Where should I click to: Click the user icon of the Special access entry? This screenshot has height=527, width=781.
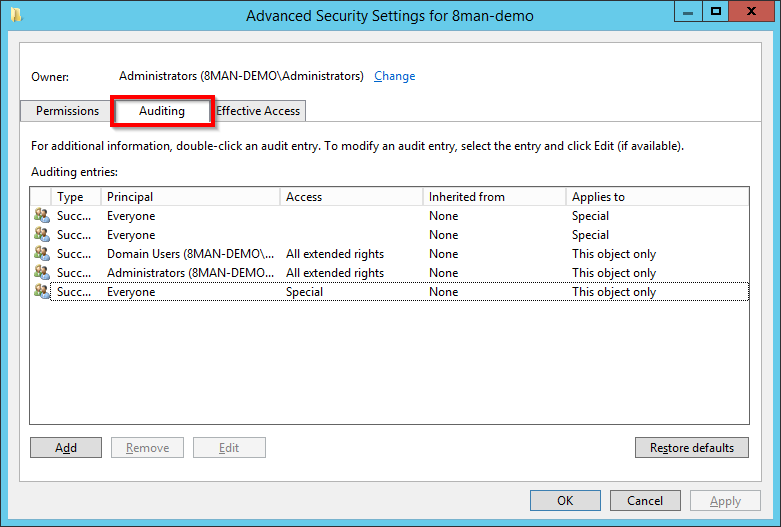click(42, 292)
